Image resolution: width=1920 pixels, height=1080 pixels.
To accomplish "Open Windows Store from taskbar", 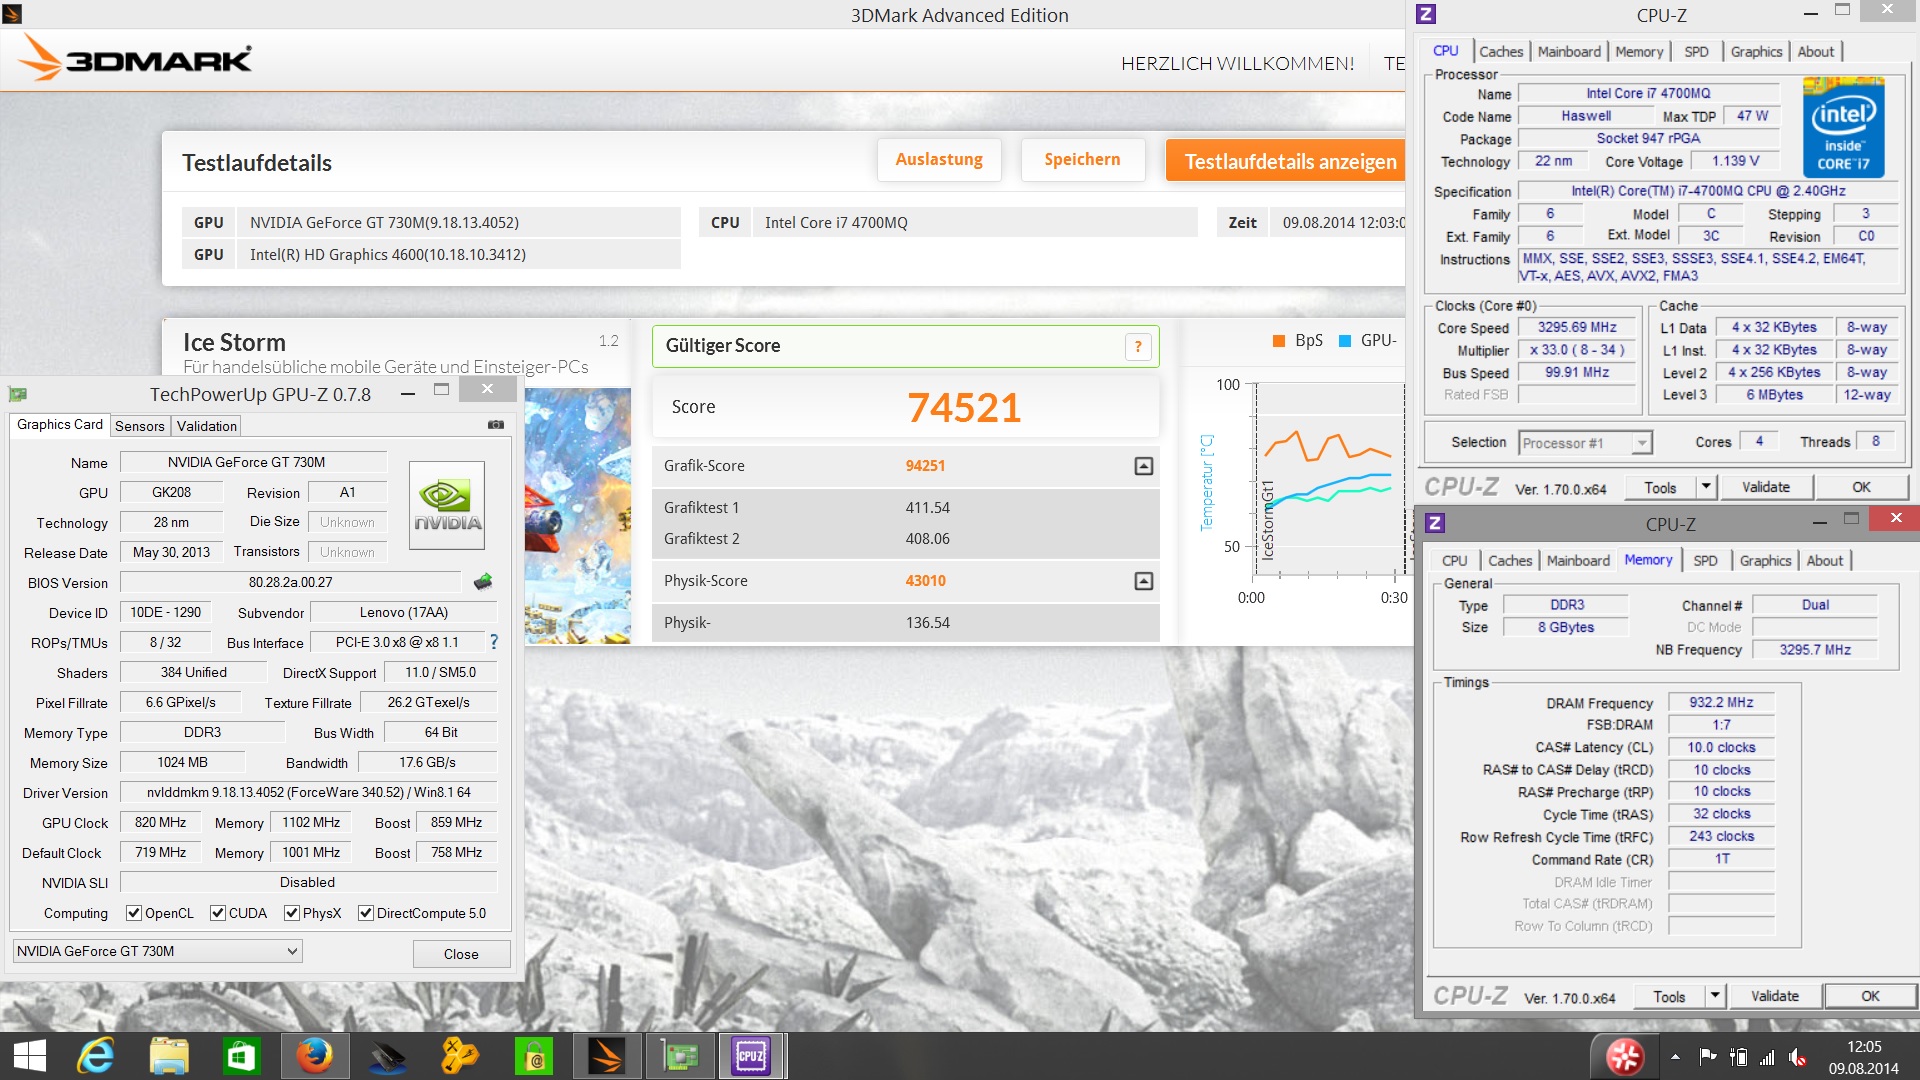I will (x=241, y=1056).
